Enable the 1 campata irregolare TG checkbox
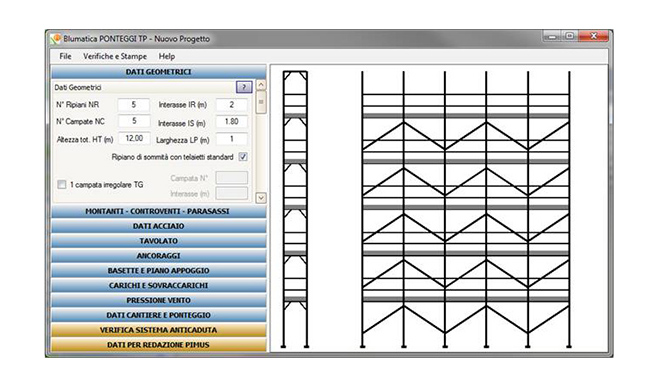The image size is (660, 387). [x=62, y=184]
